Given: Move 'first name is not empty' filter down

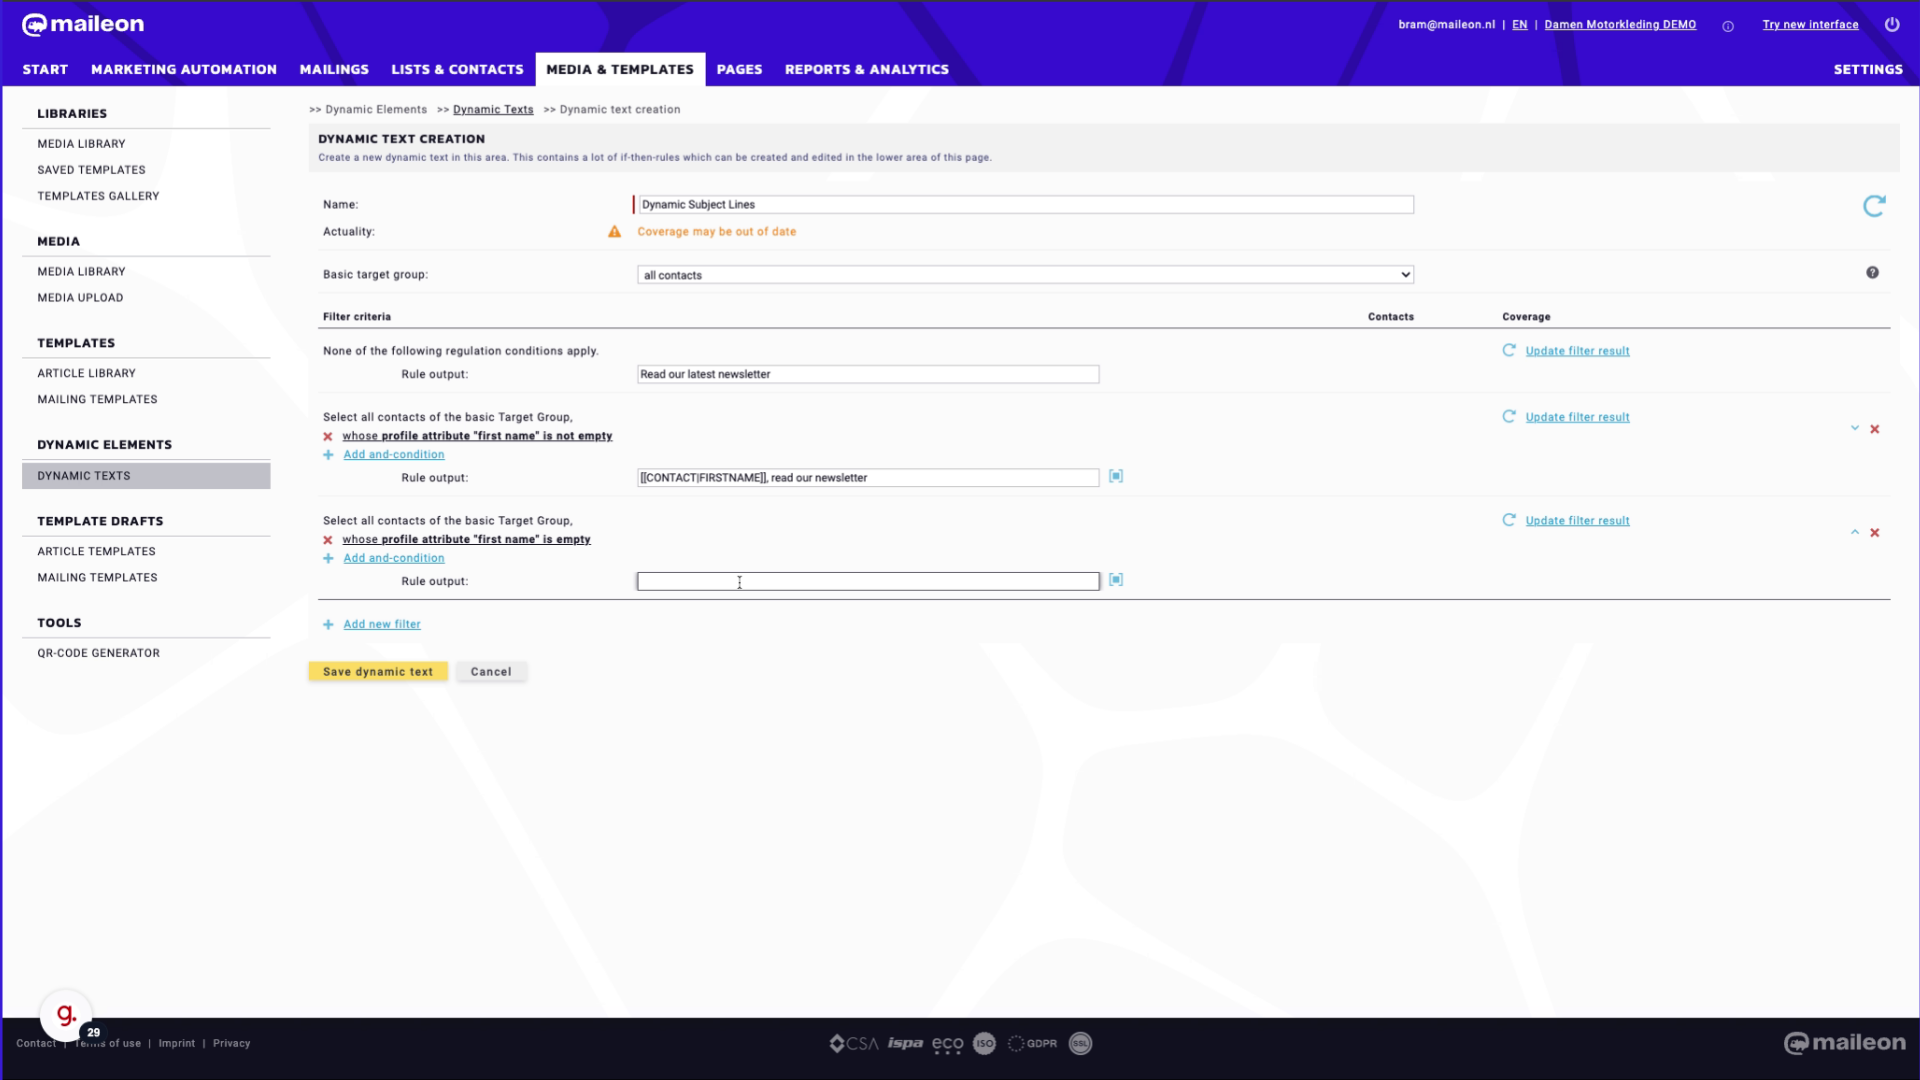Looking at the screenshot, I should (x=1855, y=428).
